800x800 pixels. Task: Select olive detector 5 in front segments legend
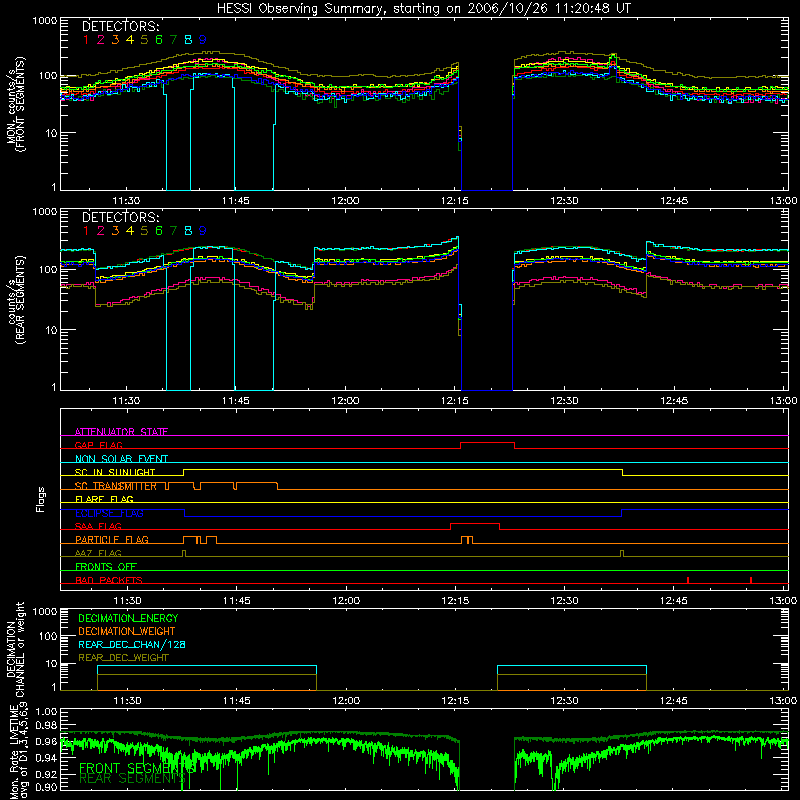pyautogui.click(x=144, y=40)
